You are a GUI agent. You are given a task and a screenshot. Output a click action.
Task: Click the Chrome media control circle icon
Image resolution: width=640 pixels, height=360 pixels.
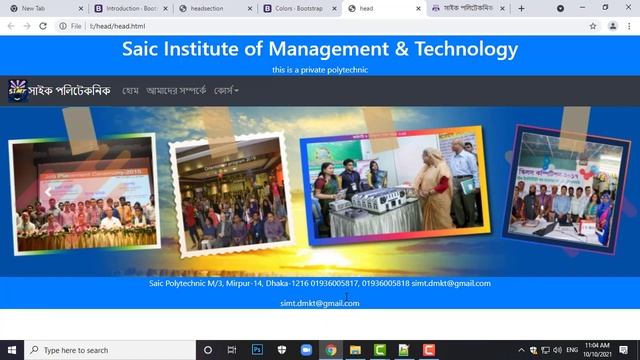click(x=560, y=8)
